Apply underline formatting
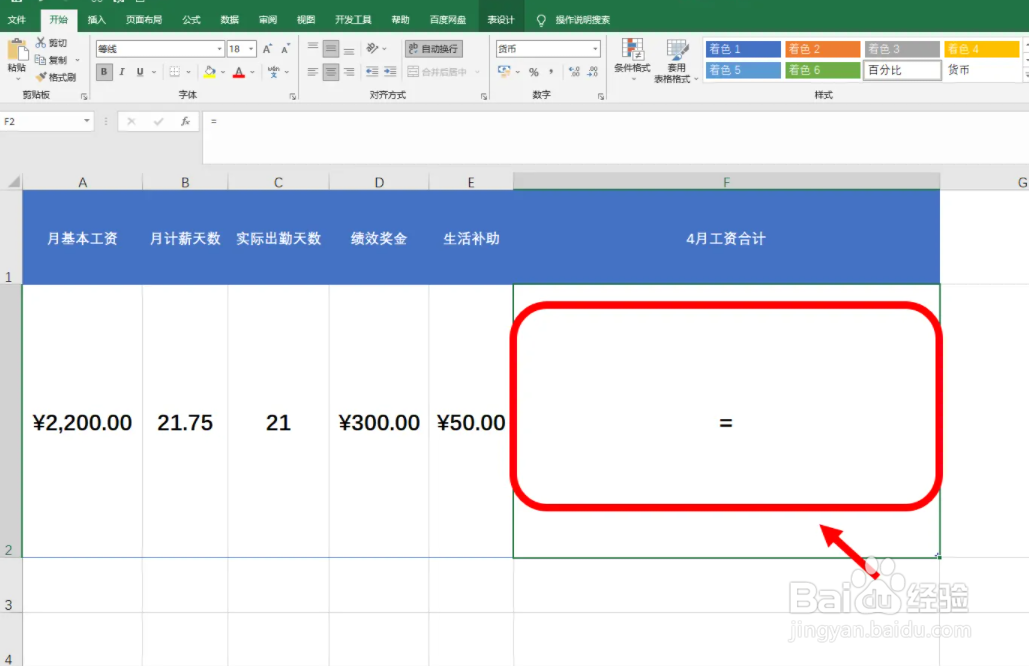This screenshot has height=666, width=1029. point(138,72)
